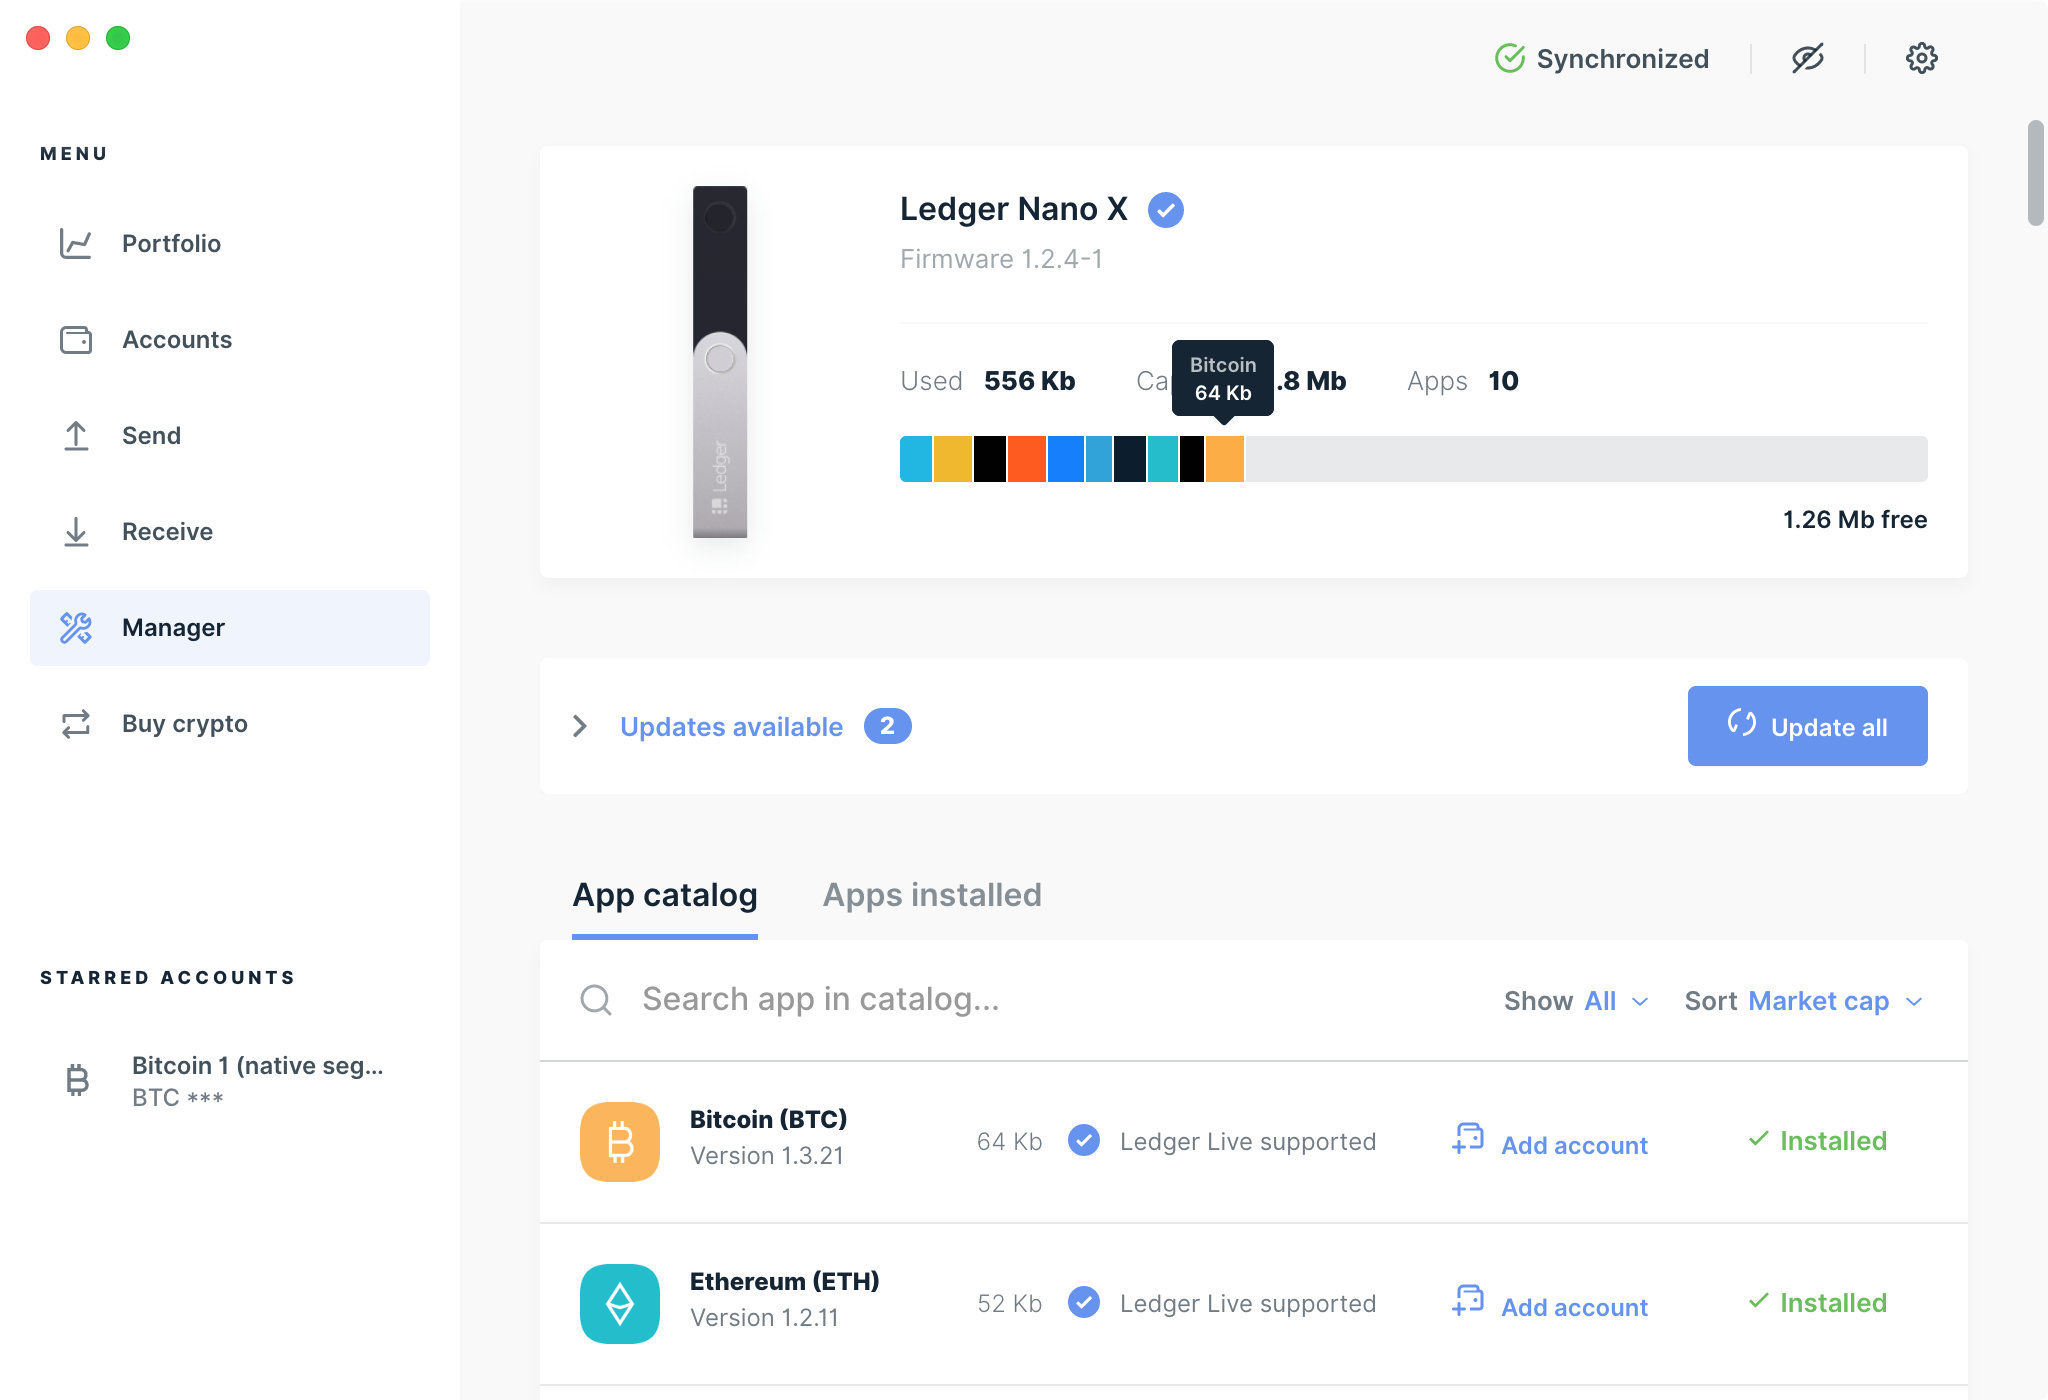Click gray free-space portion of storage bar
The height and width of the screenshot is (1400, 2048).
click(x=1586, y=459)
